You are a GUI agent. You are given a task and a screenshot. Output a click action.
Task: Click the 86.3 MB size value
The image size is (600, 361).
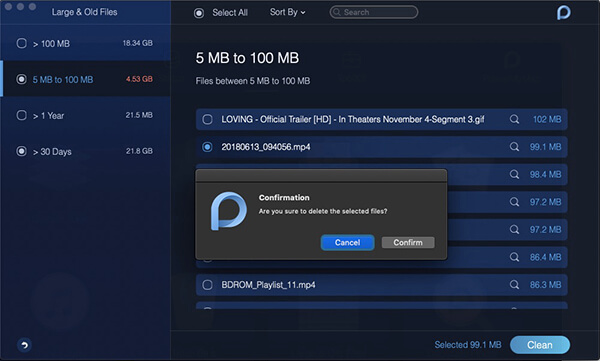tap(545, 285)
